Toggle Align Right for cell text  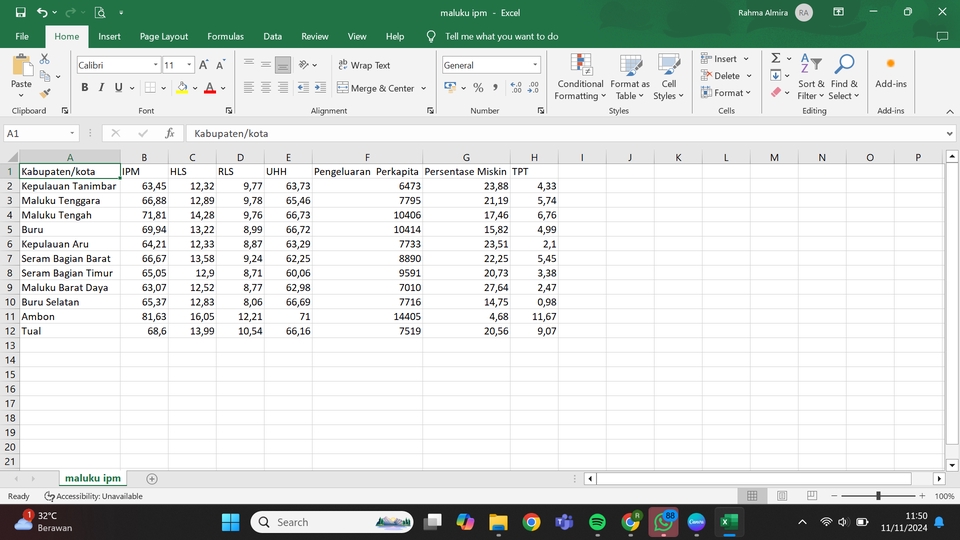tap(283, 88)
